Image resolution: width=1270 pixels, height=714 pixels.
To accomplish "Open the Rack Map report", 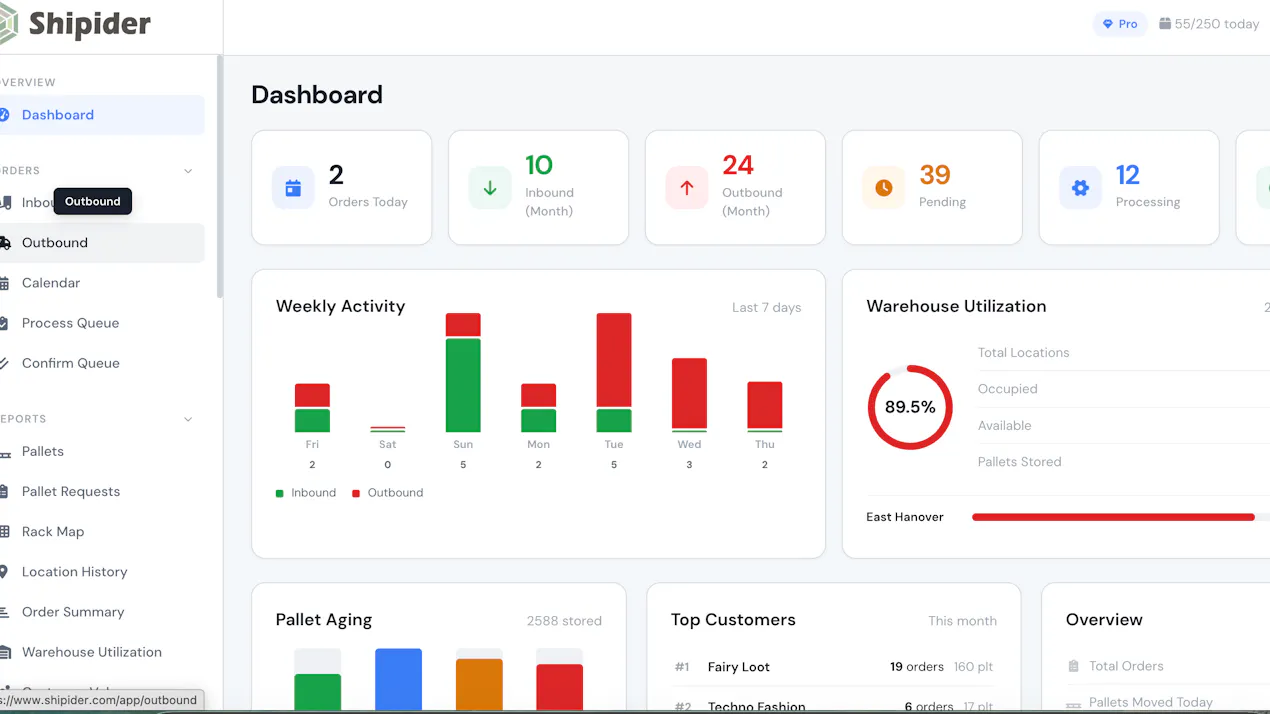I will (102, 532).
